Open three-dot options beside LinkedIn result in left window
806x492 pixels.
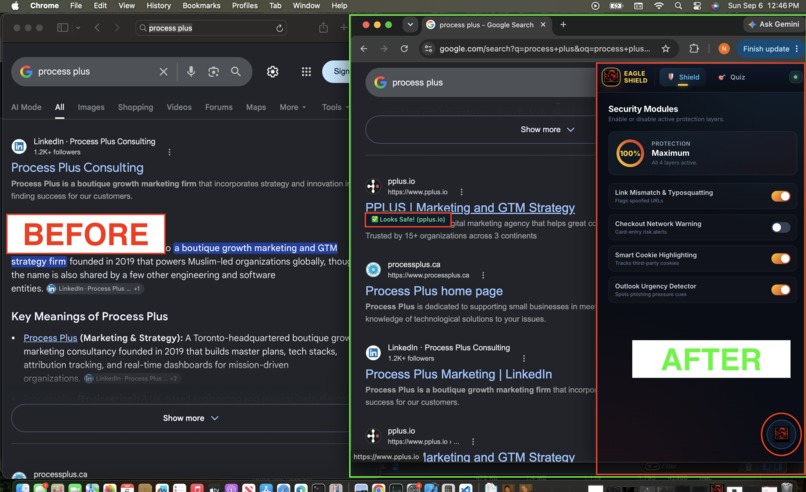[169, 152]
